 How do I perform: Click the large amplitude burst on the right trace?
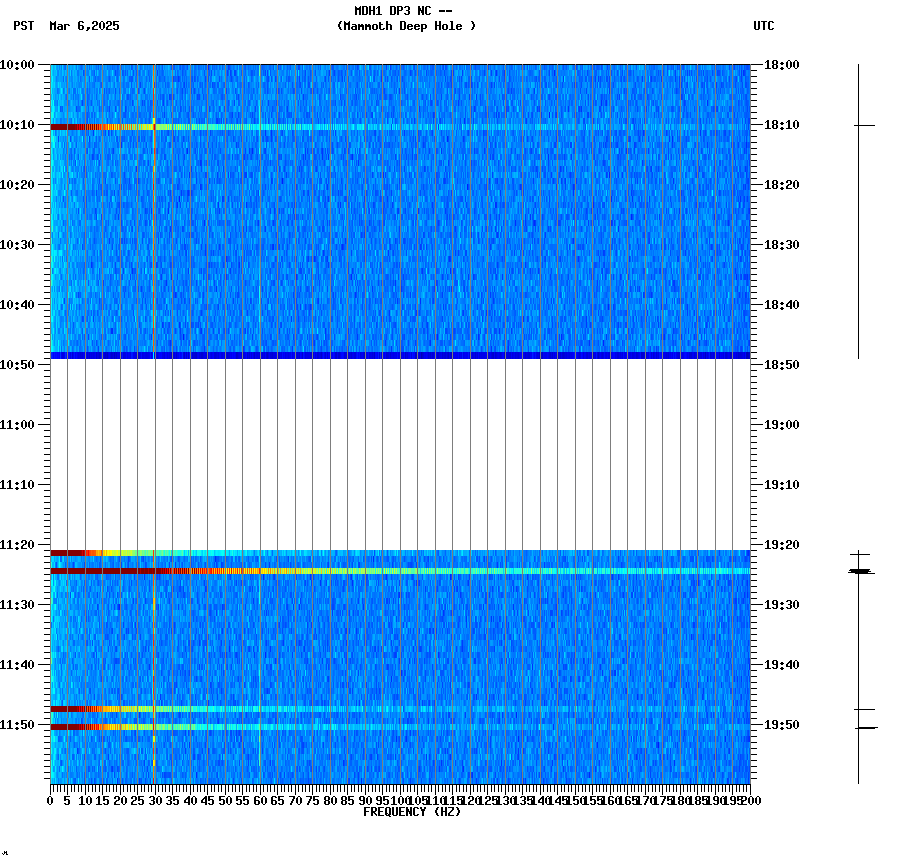tap(858, 570)
